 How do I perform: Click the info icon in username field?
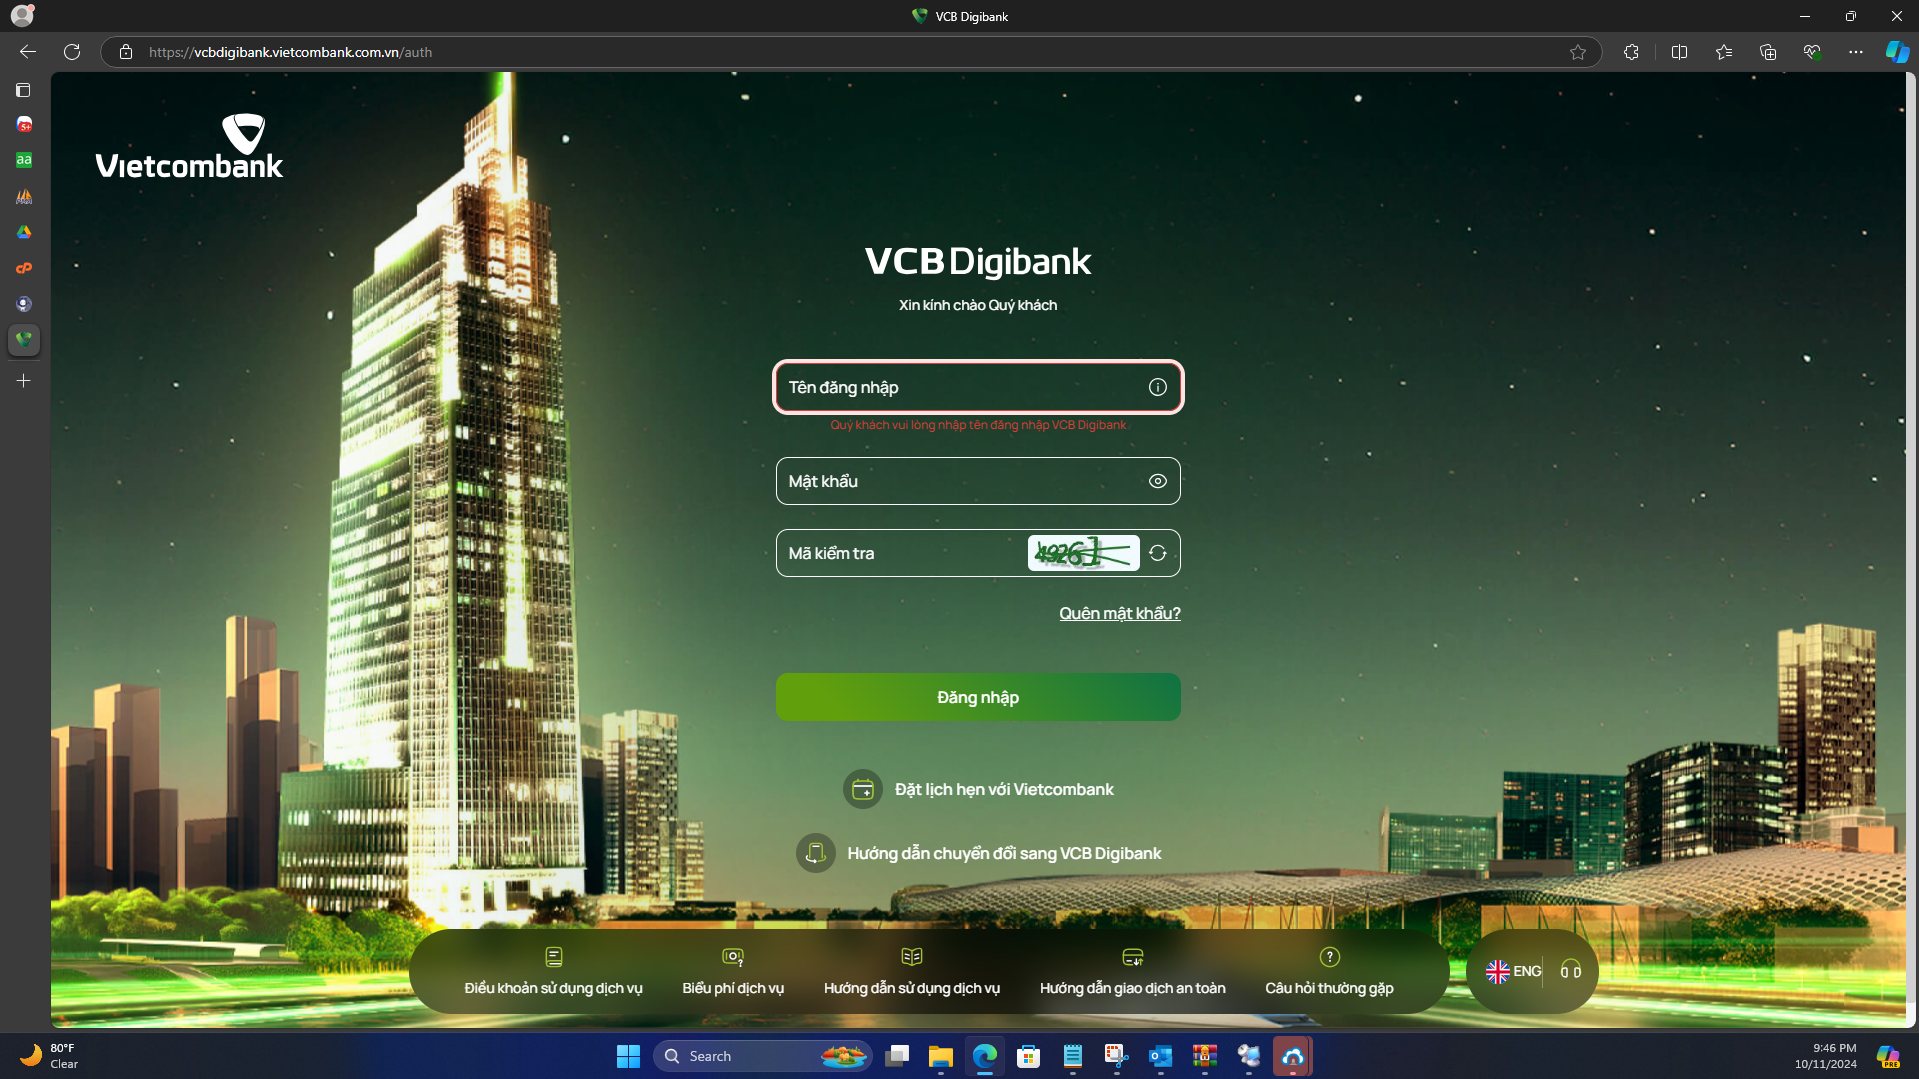click(1157, 387)
